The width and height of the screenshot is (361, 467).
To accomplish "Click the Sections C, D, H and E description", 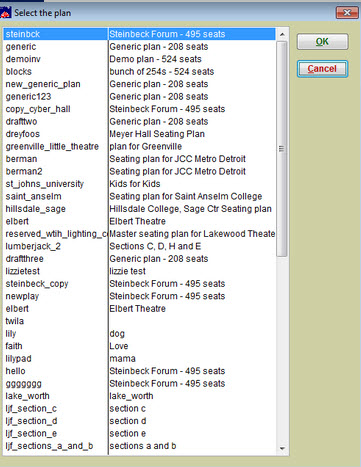I will tap(155, 246).
